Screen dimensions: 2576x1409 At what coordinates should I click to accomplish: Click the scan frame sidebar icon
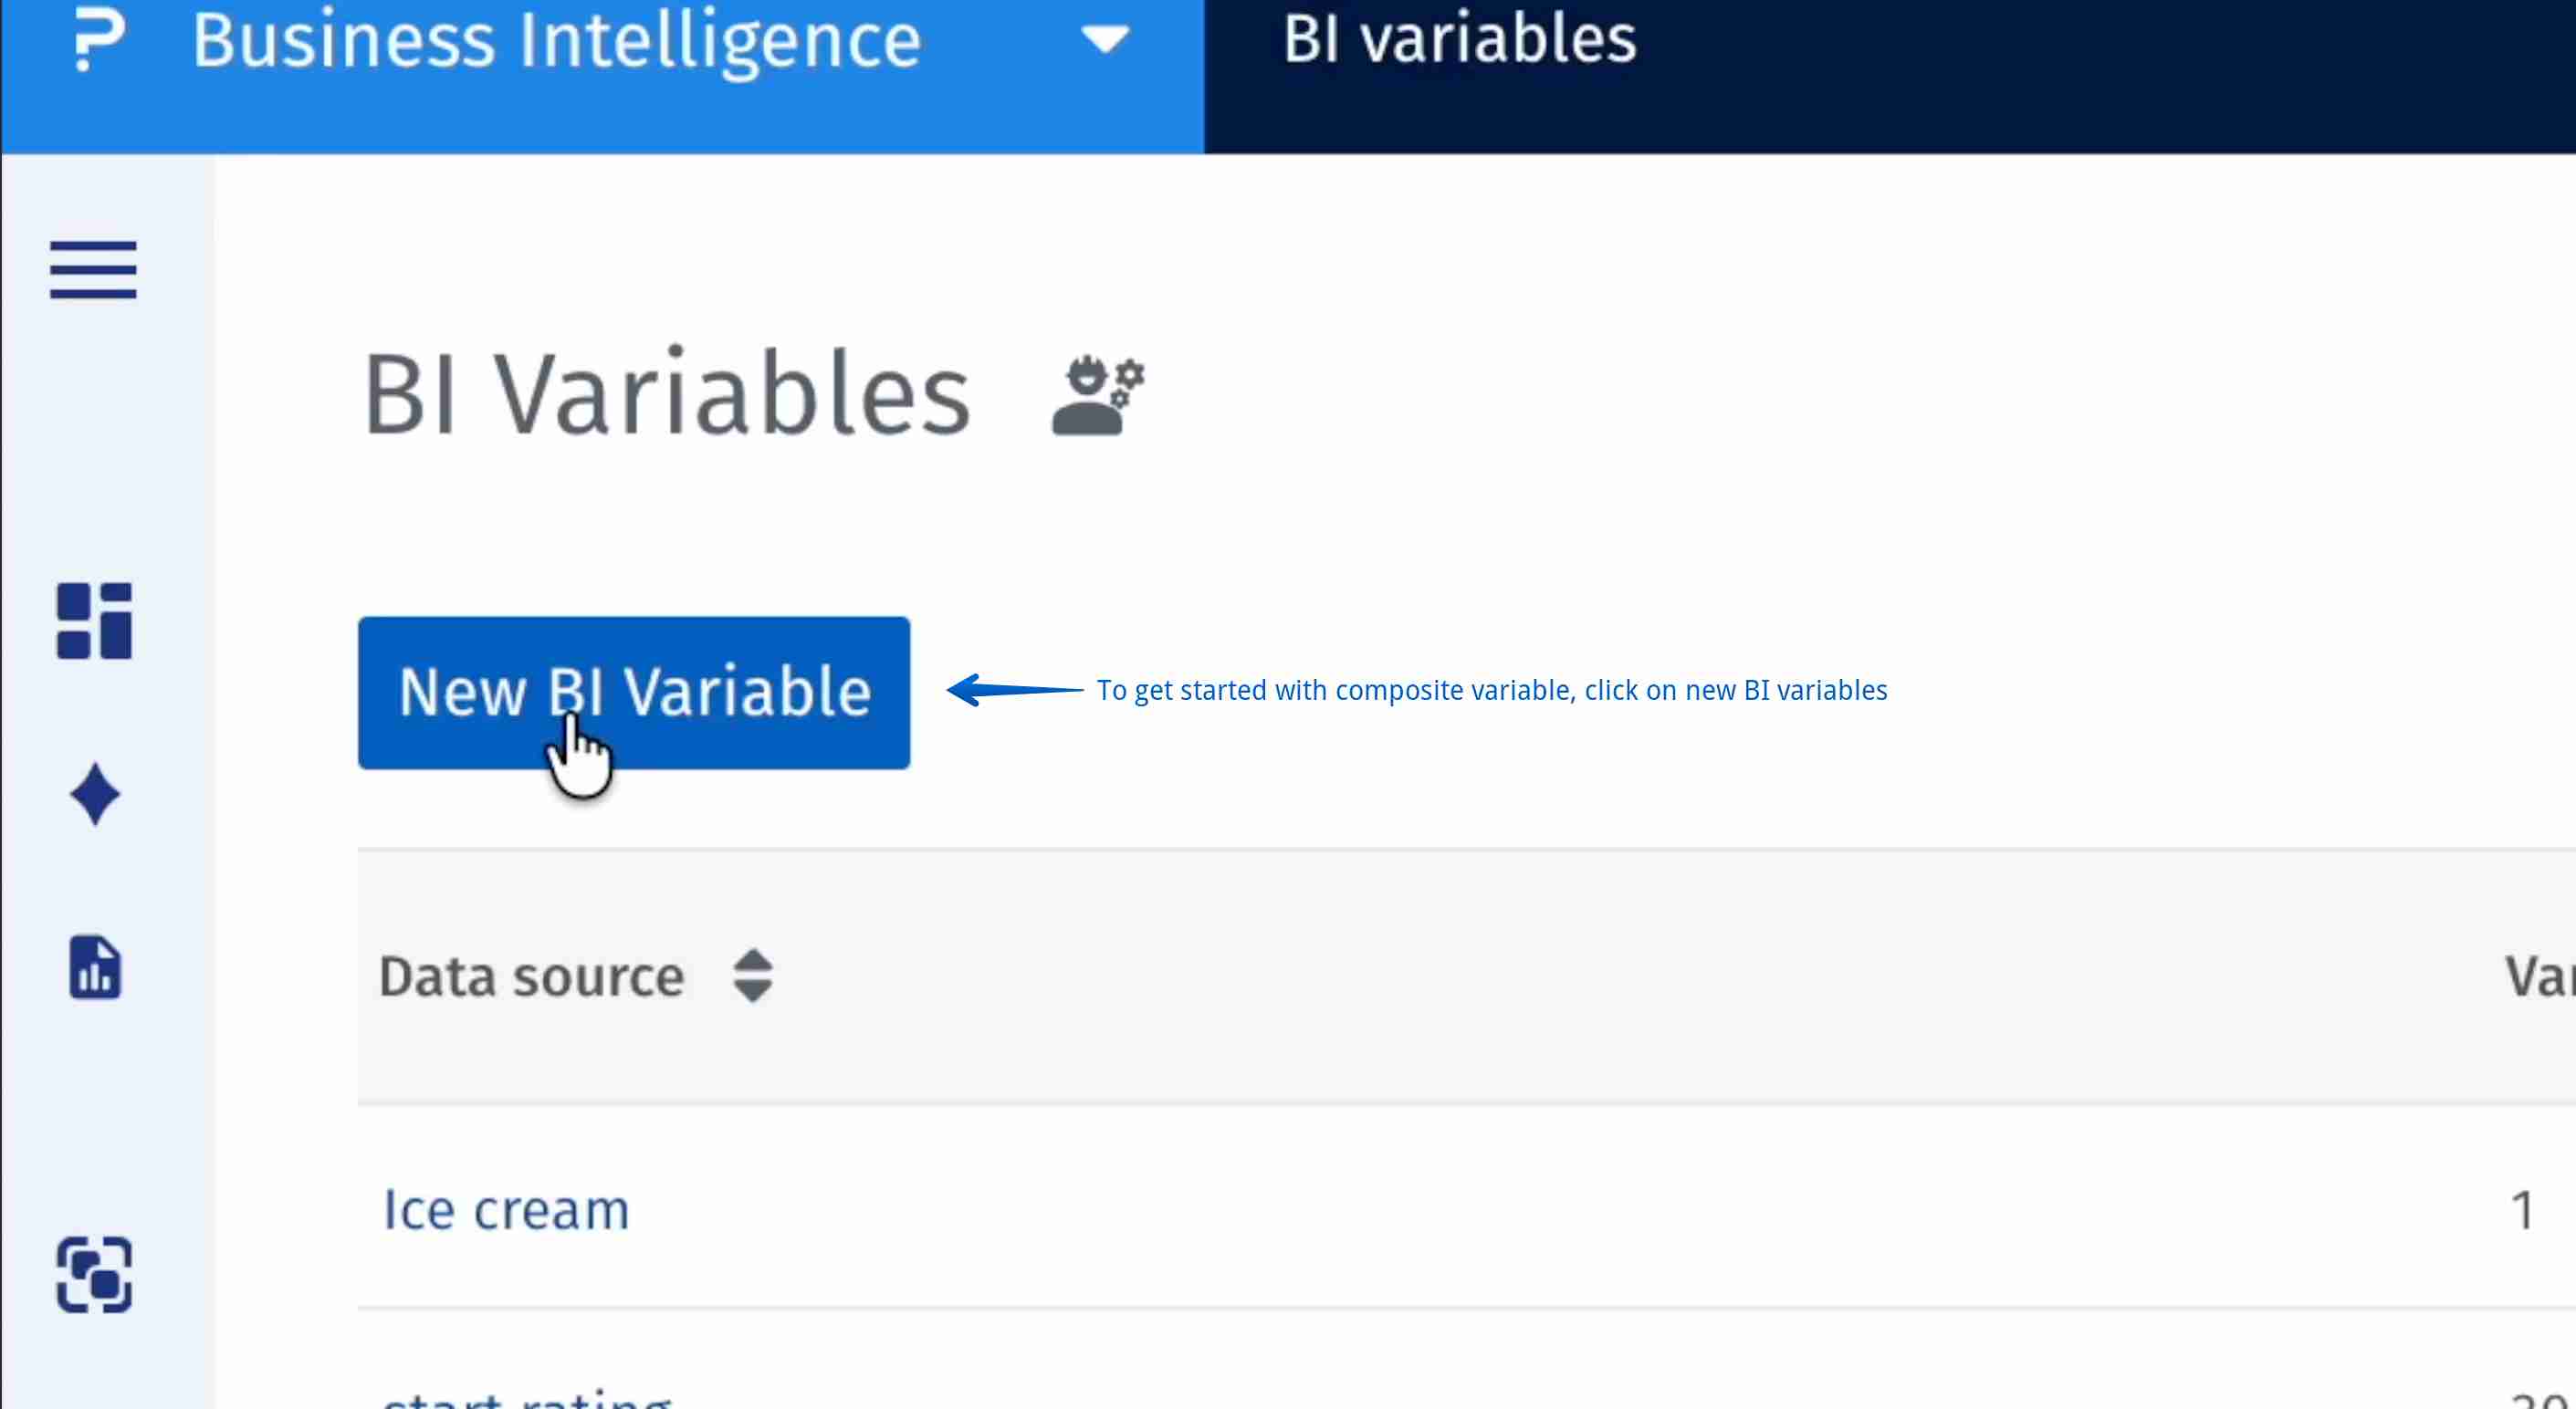pyautogui.click(x=94, y=1274)
